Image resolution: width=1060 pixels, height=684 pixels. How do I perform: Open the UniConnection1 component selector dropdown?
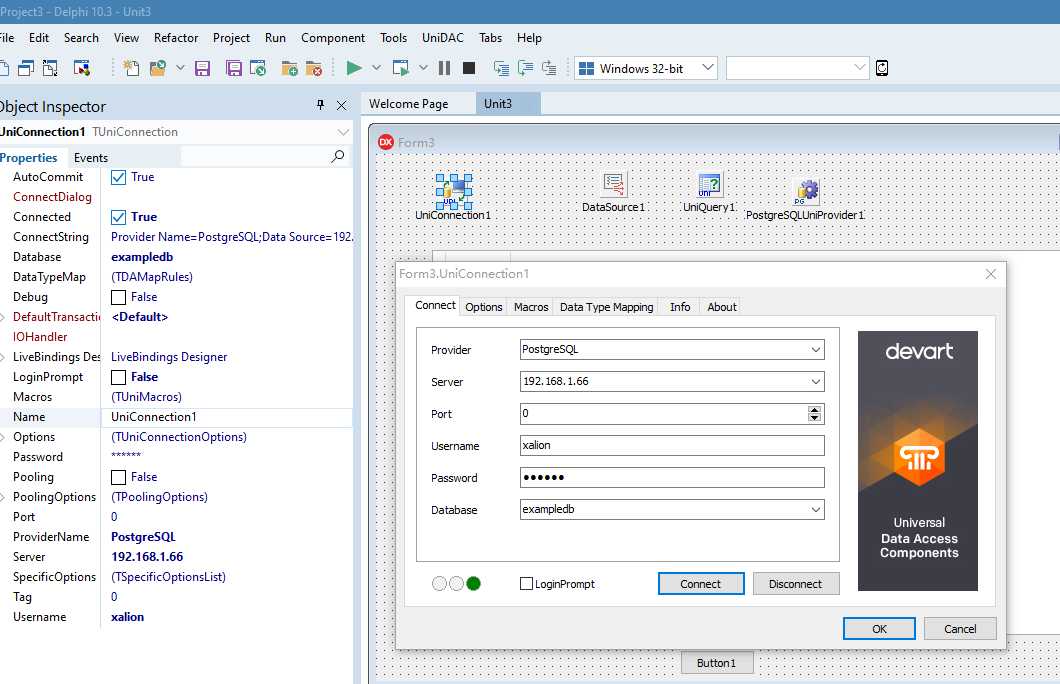(x=343, y=132)
